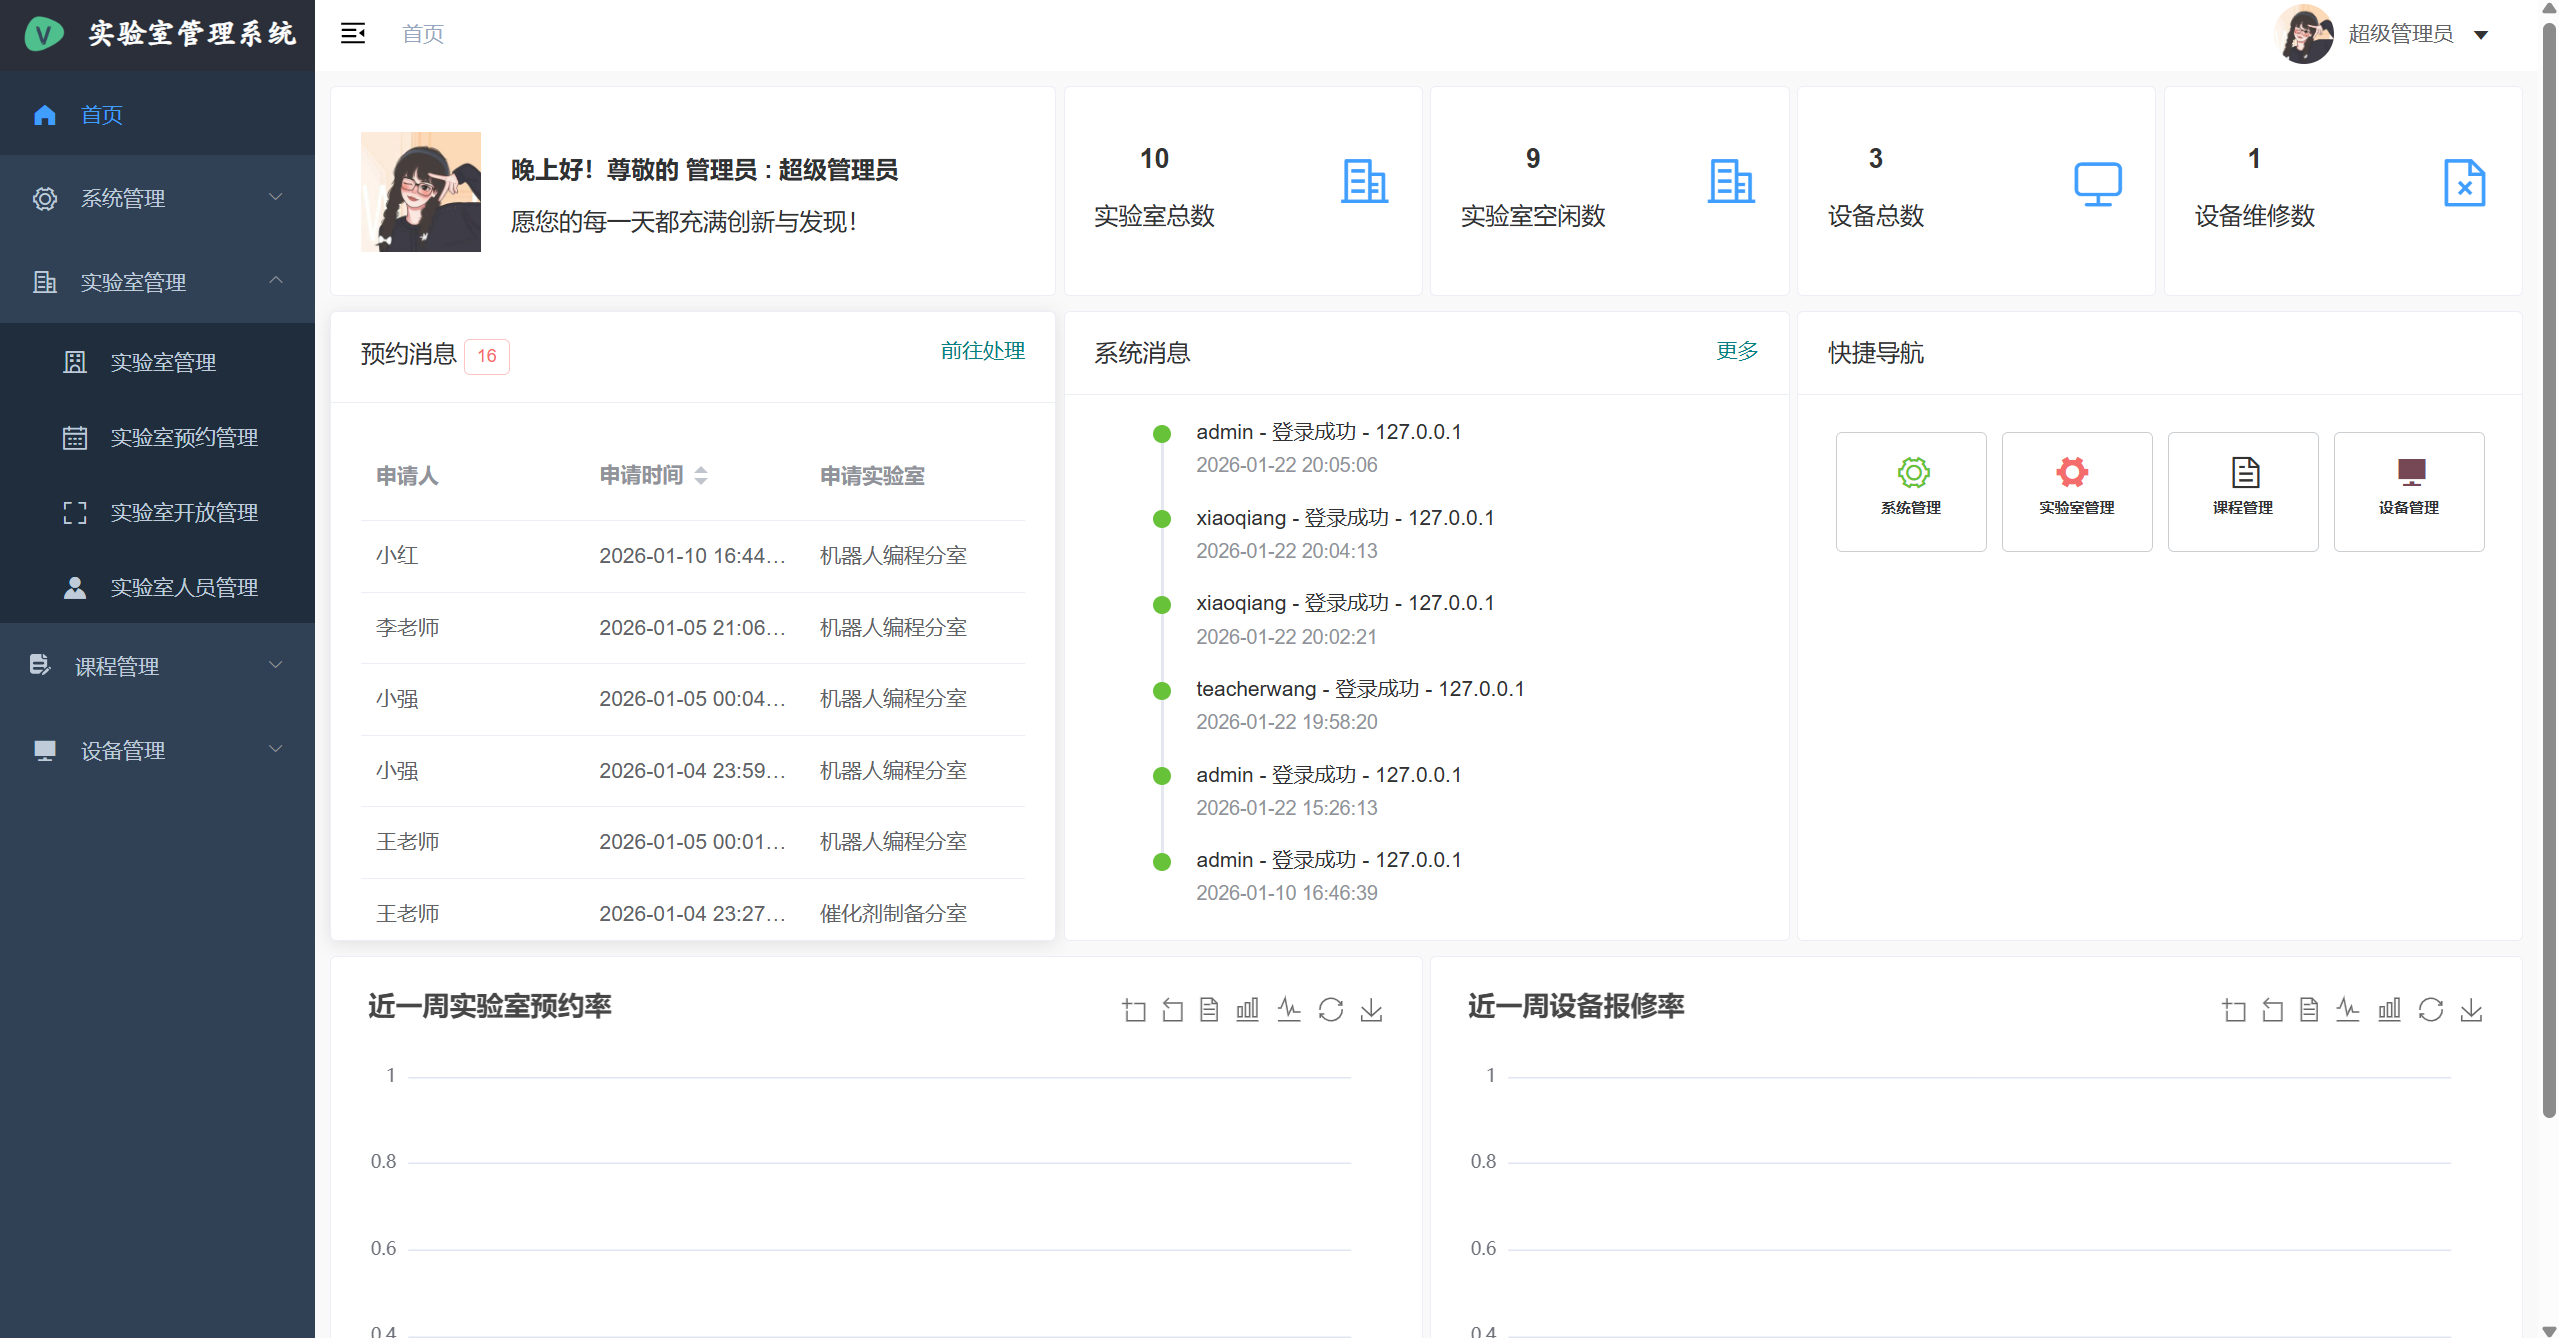
Task: Expand the 系统管理 sidebar menu
Action: pyautogui.click(x=157, y=198)
